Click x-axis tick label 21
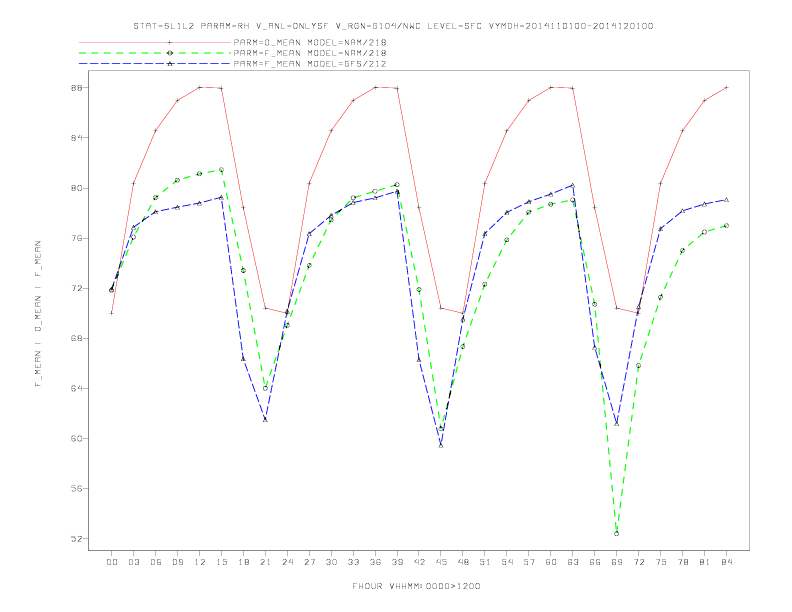792x612 pixels. coord(265,562)
